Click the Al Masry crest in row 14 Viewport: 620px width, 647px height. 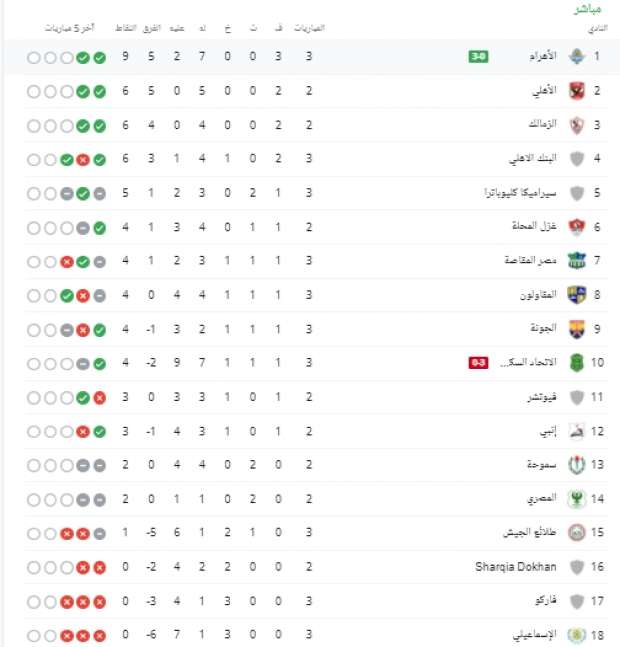point(577,499)
